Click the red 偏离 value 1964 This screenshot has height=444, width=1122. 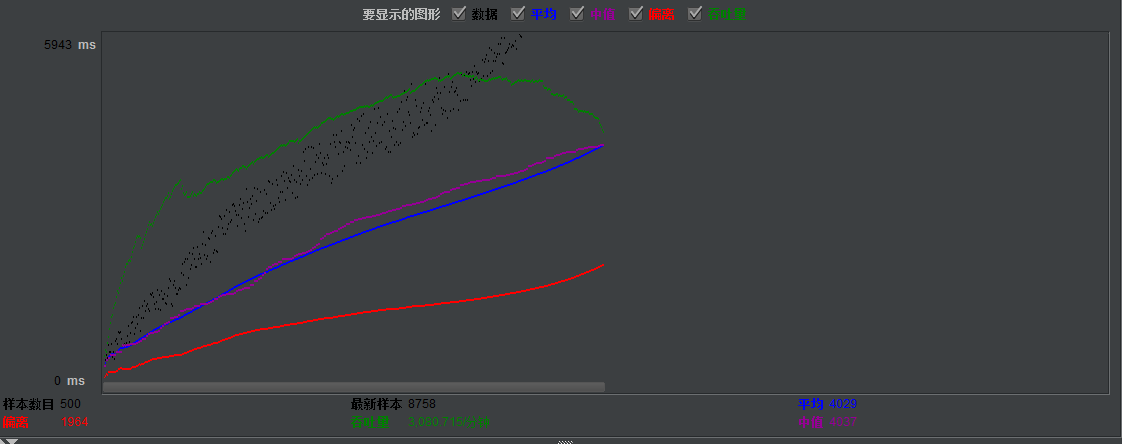coord(75,423)
